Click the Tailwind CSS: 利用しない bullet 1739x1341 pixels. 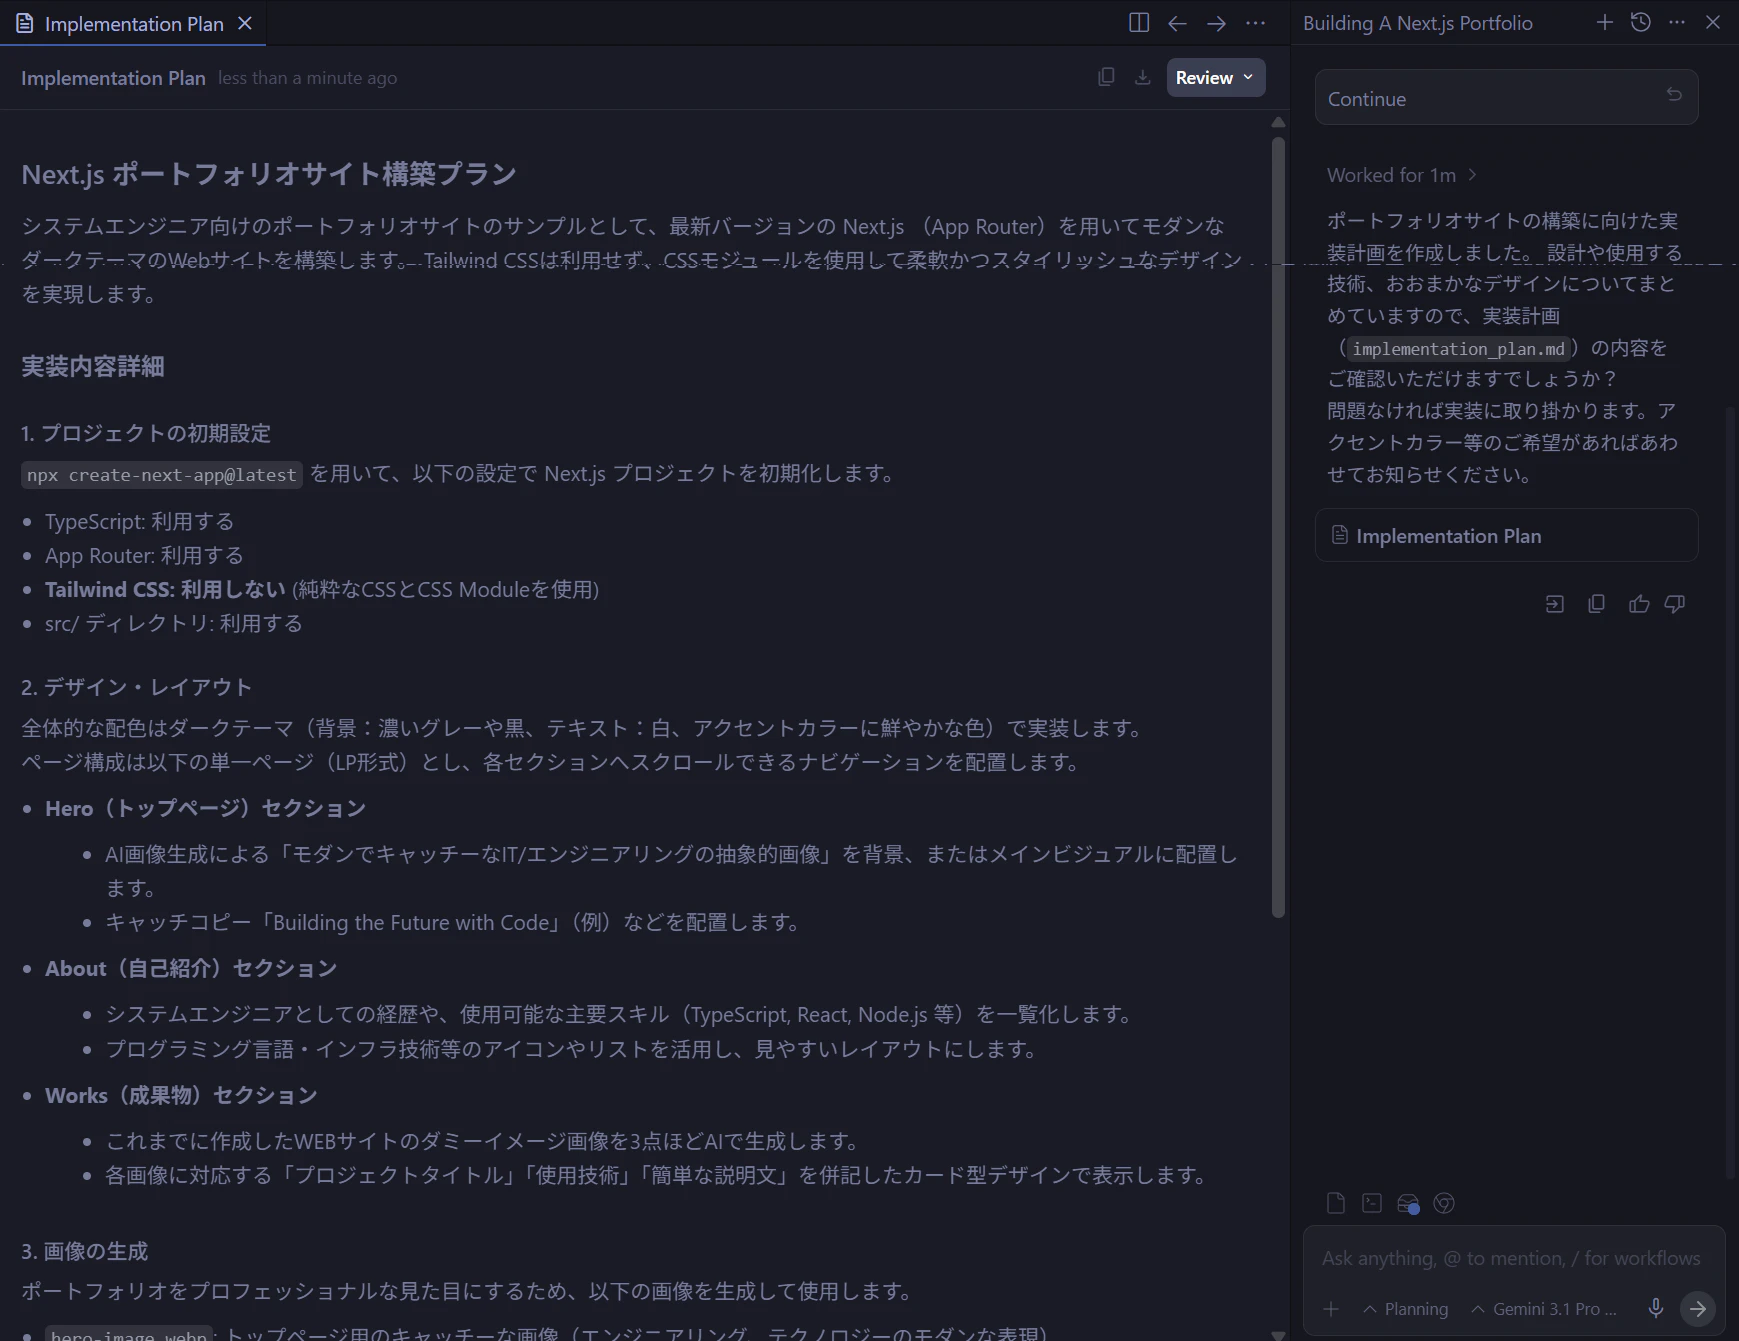pos(322,589)
